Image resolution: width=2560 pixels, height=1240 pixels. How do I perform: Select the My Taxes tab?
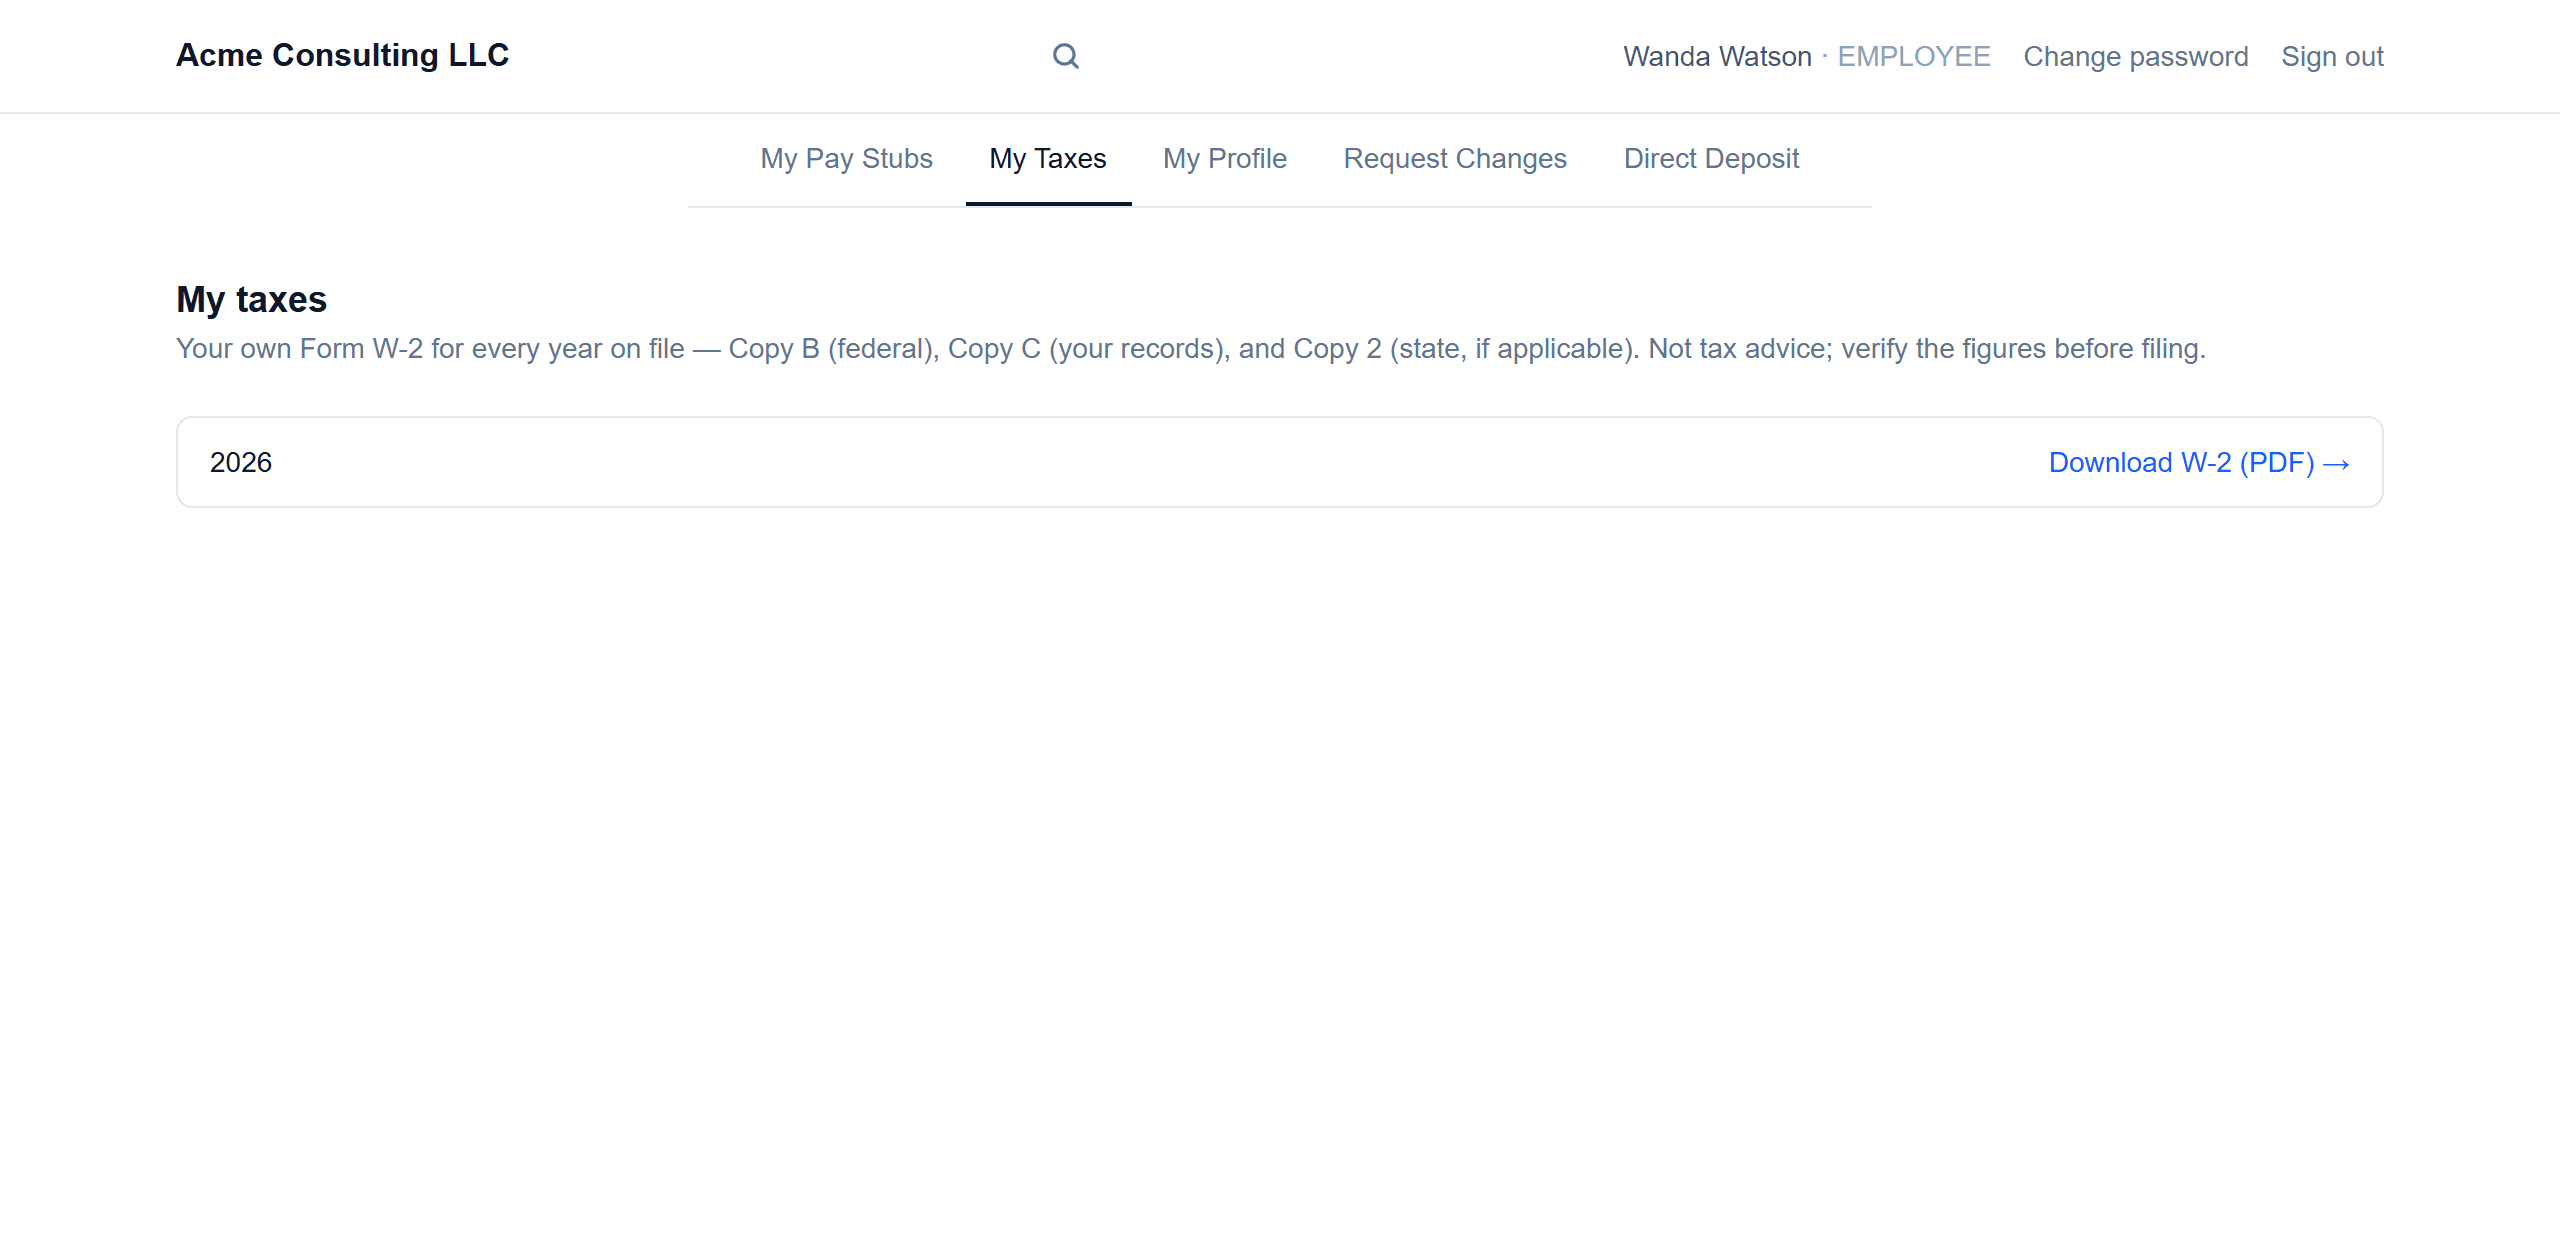(1048, 158)
